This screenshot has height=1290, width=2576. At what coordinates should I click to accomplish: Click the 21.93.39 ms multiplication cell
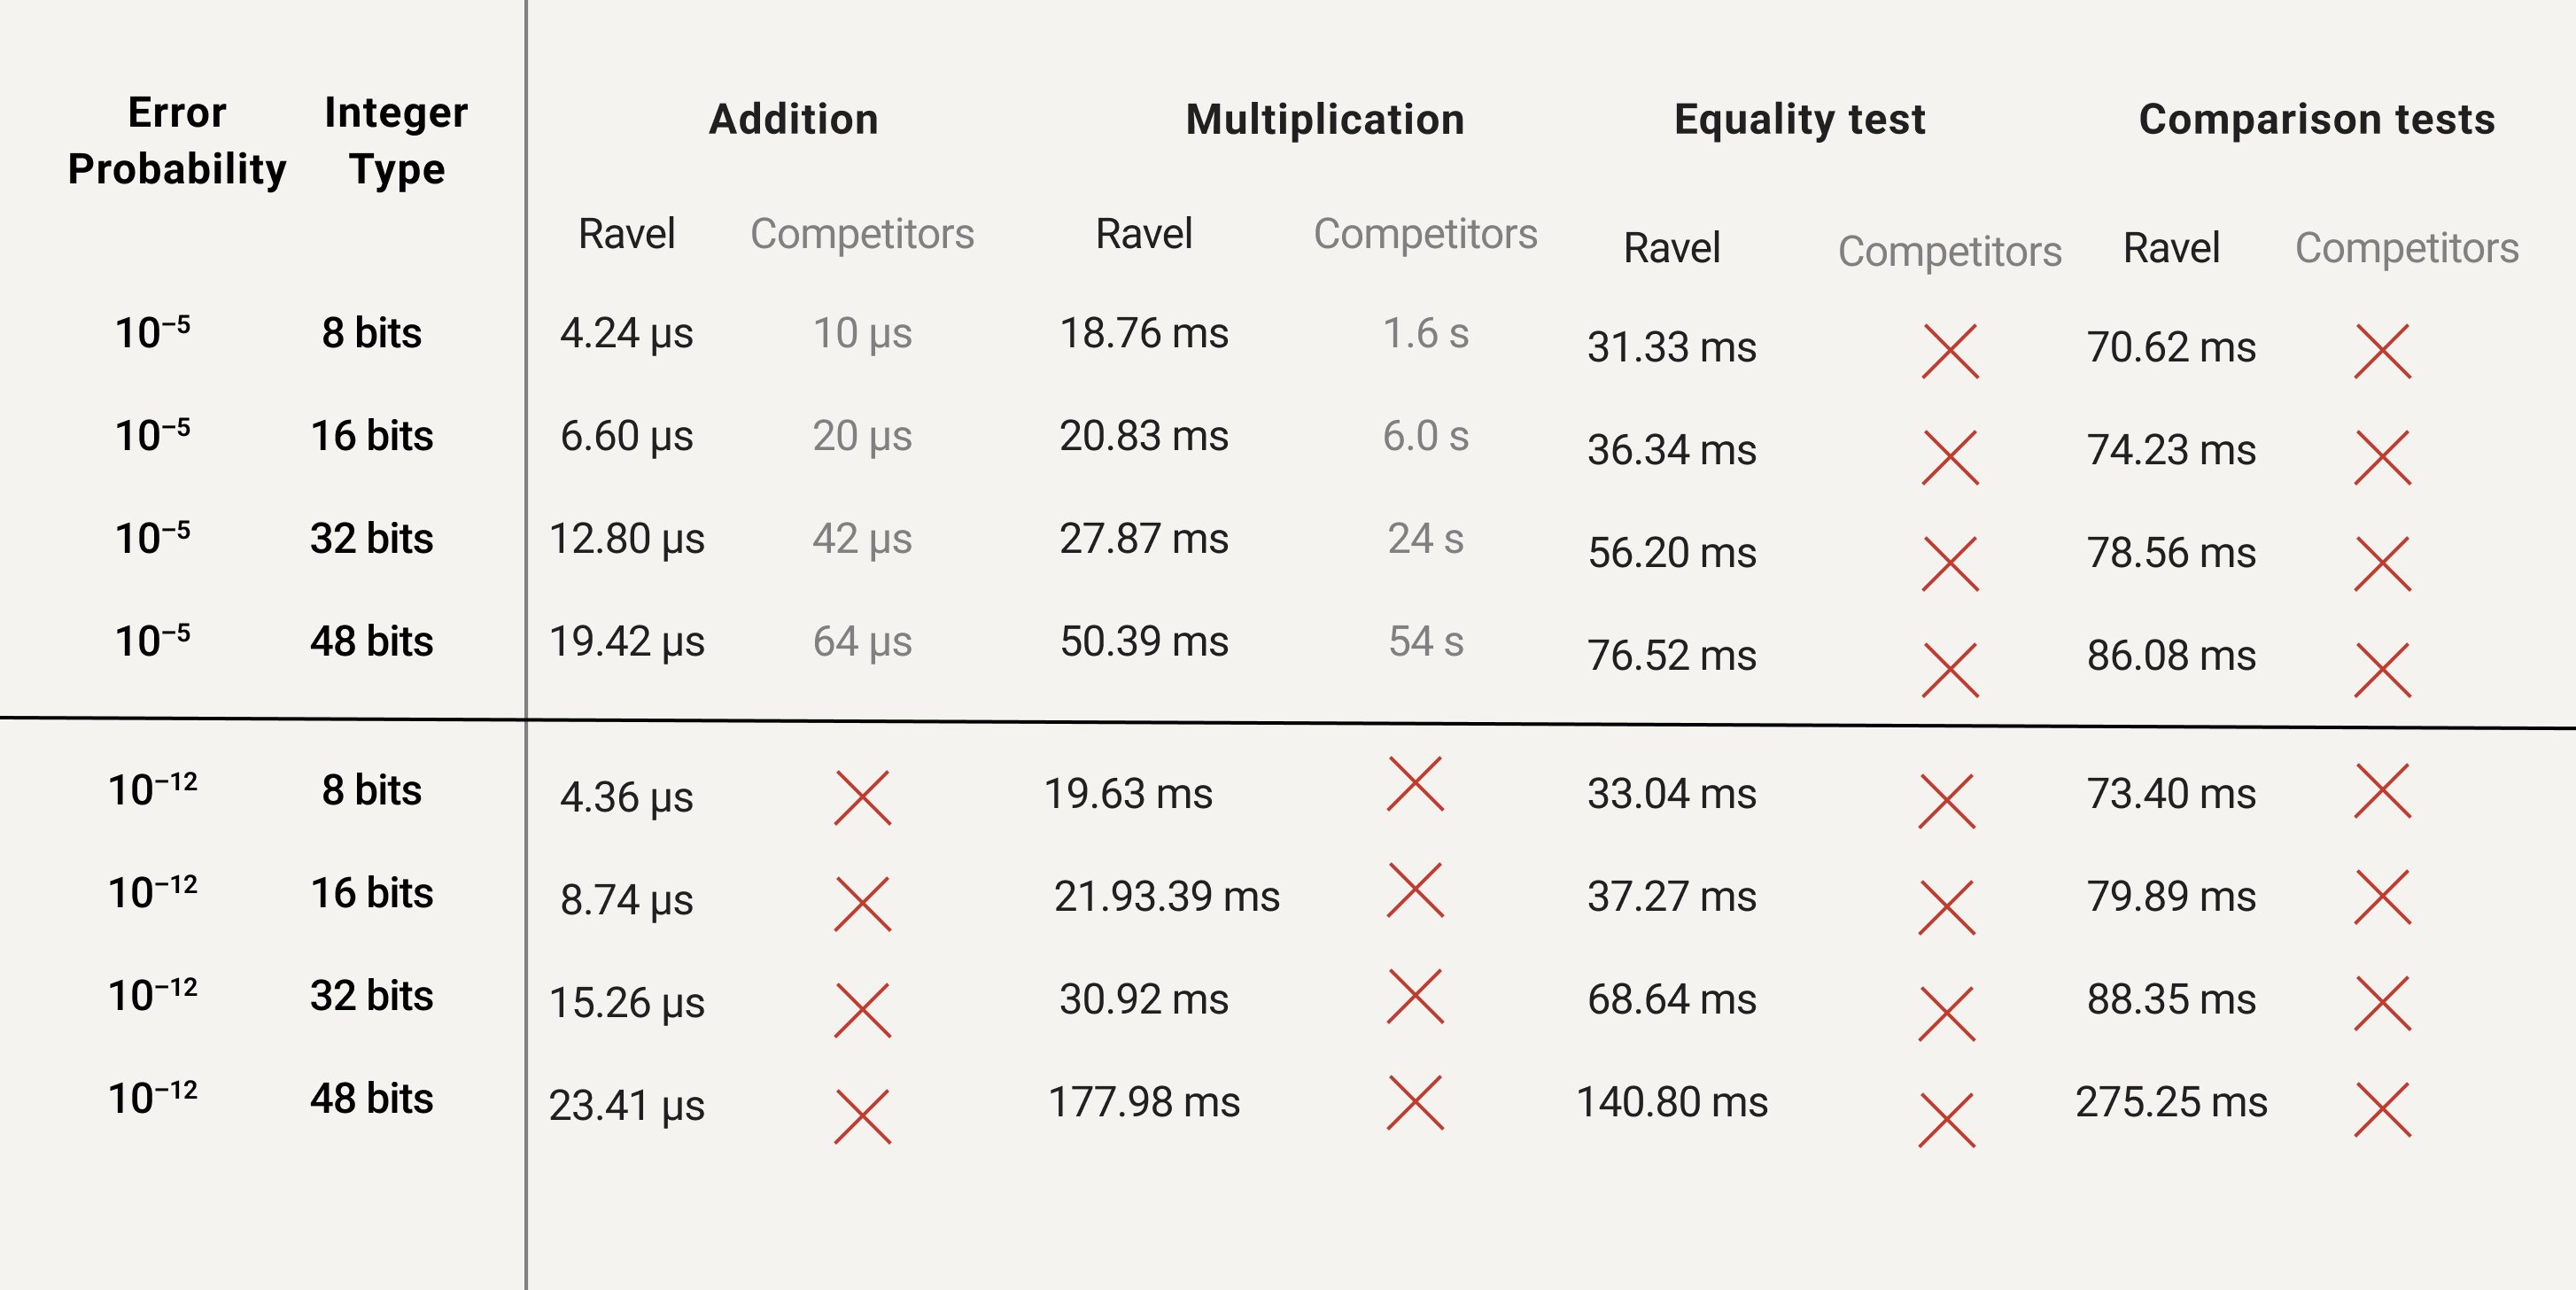point(1166,896)
